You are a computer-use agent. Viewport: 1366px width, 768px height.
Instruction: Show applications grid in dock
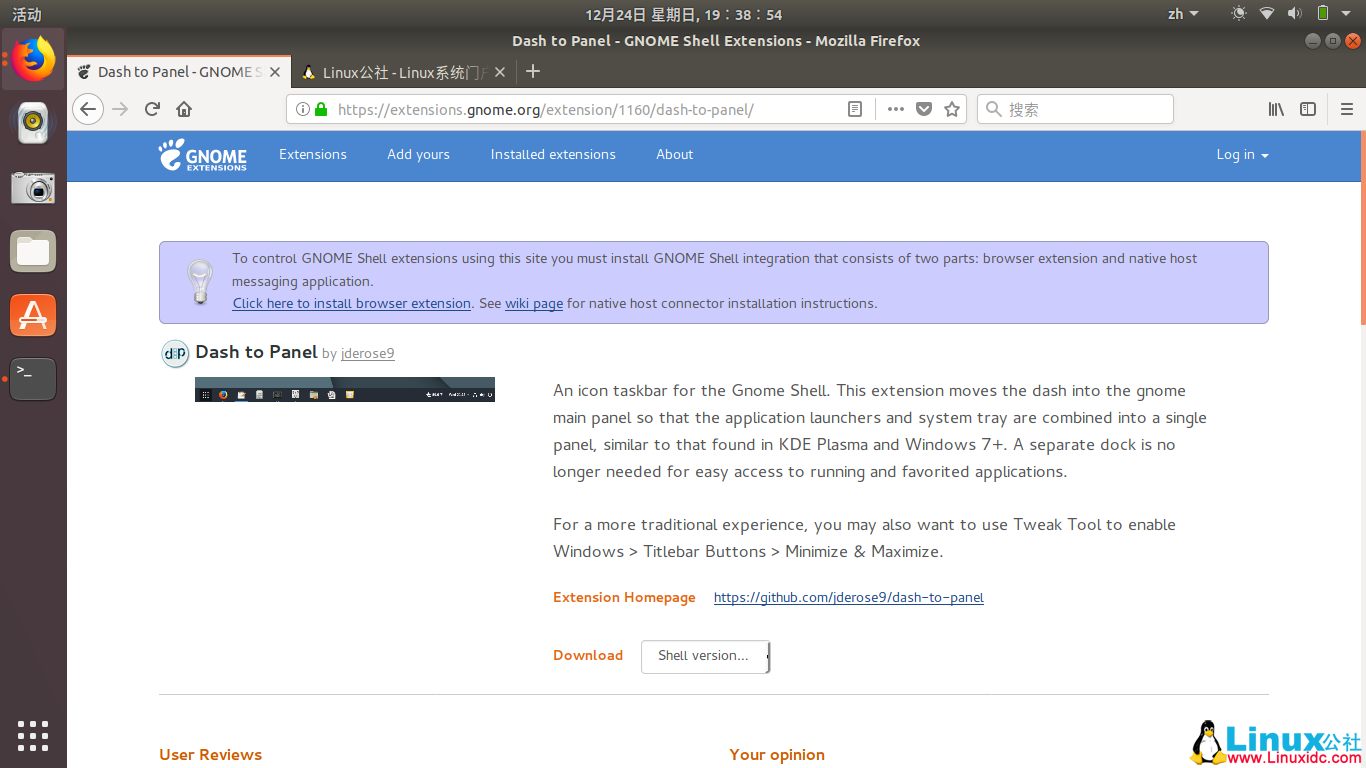coord(33,735)
